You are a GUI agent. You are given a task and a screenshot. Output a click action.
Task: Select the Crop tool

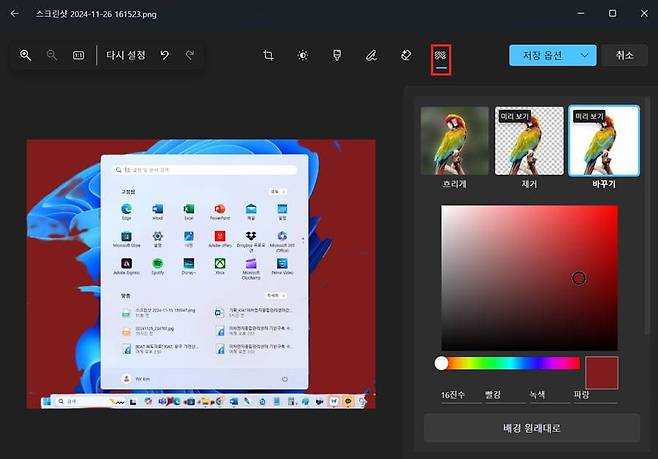coord(269,56)
